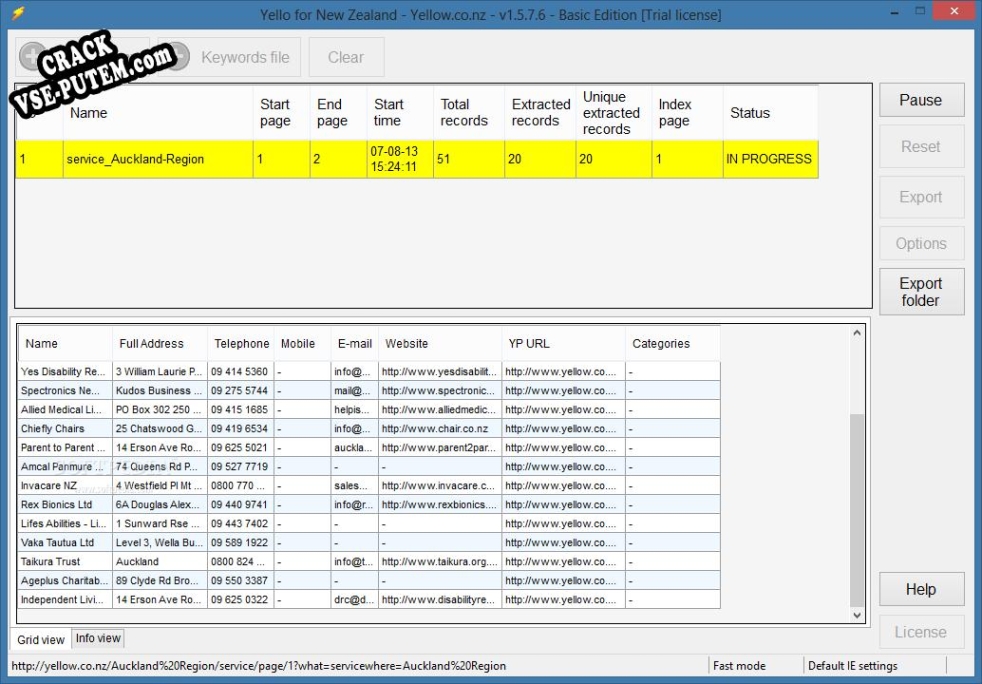Viewport: 982px width, 684px height.
Task: Click the Status column header
Action: (x=770, y=113)
